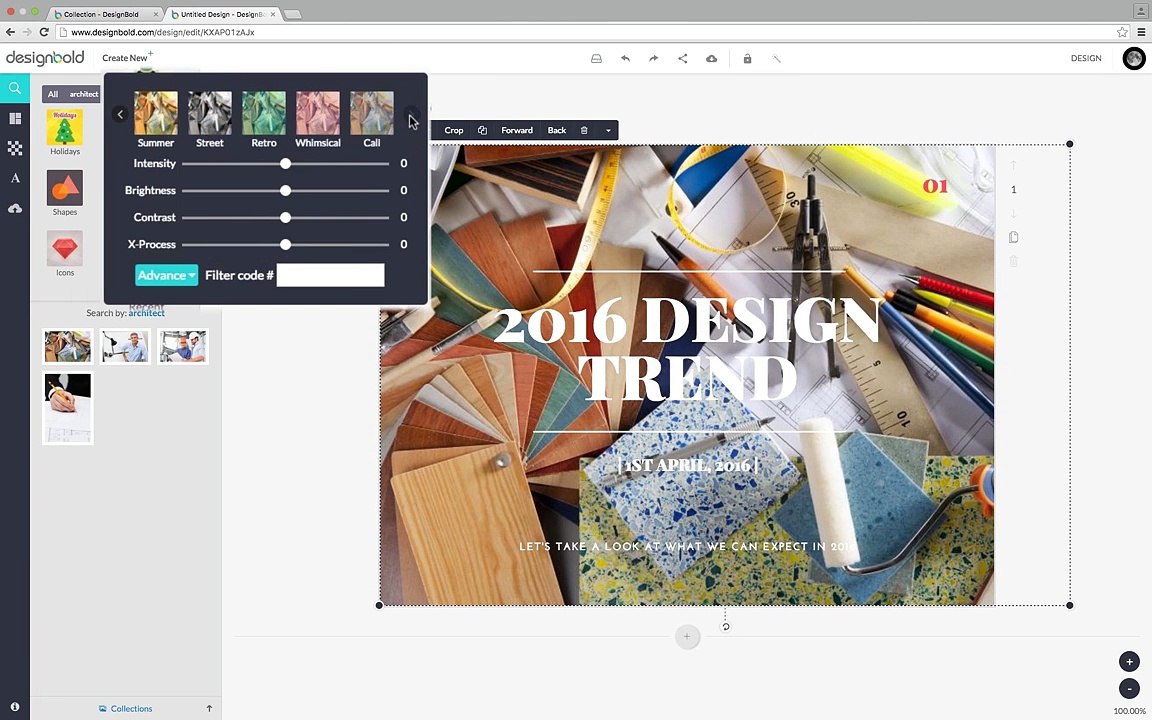1152x720 pixels.
Task: Open the user profile avatar
Action: coord(1134,58)
